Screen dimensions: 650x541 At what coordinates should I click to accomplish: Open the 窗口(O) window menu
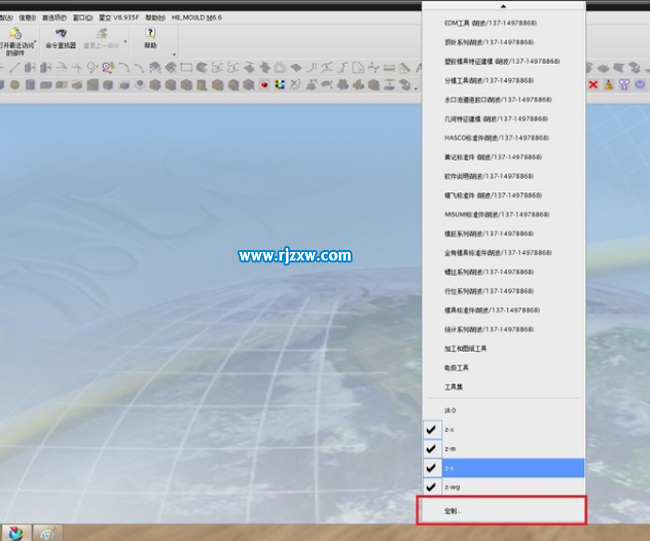(82, 17)
